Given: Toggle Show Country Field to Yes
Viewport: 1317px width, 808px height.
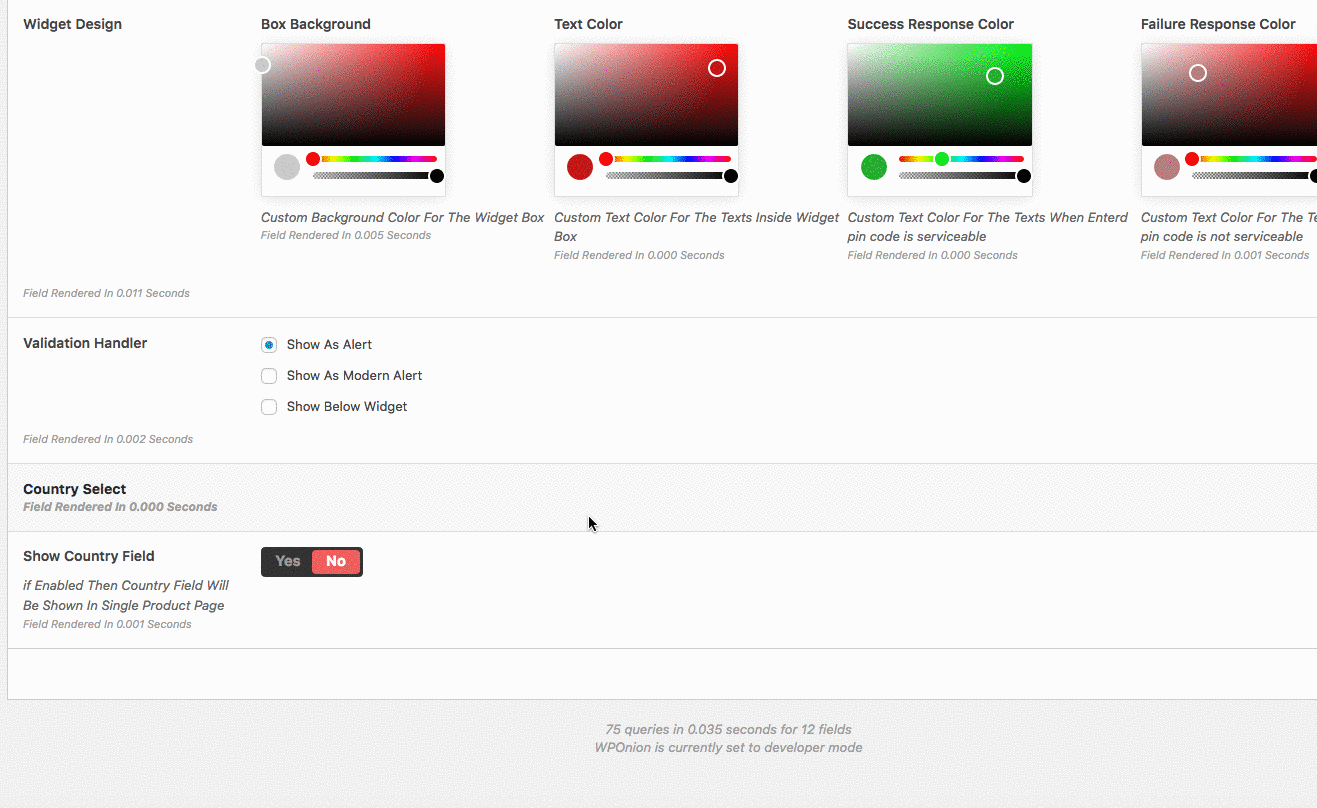Looking at the screenshot, I should (288, 562).
